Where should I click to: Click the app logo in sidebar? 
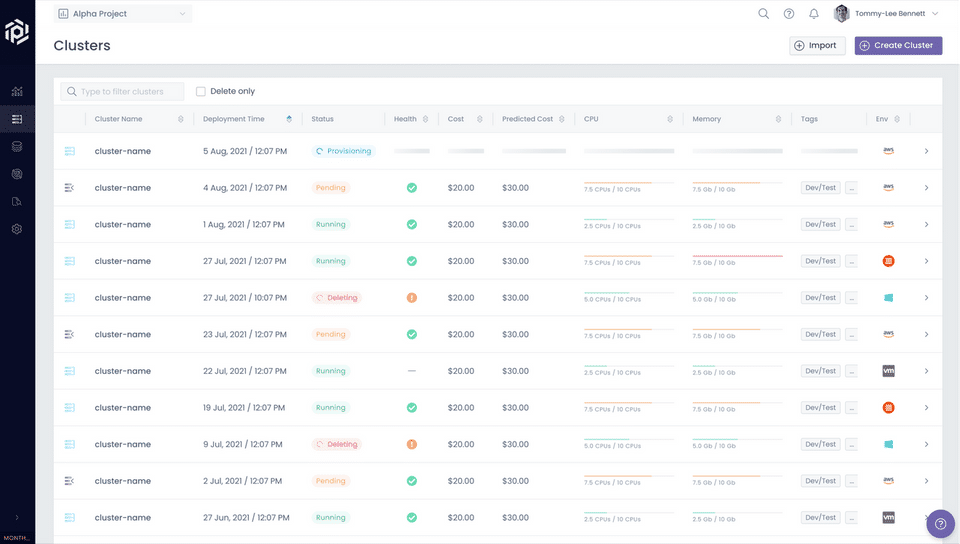[x=17, y=32]
